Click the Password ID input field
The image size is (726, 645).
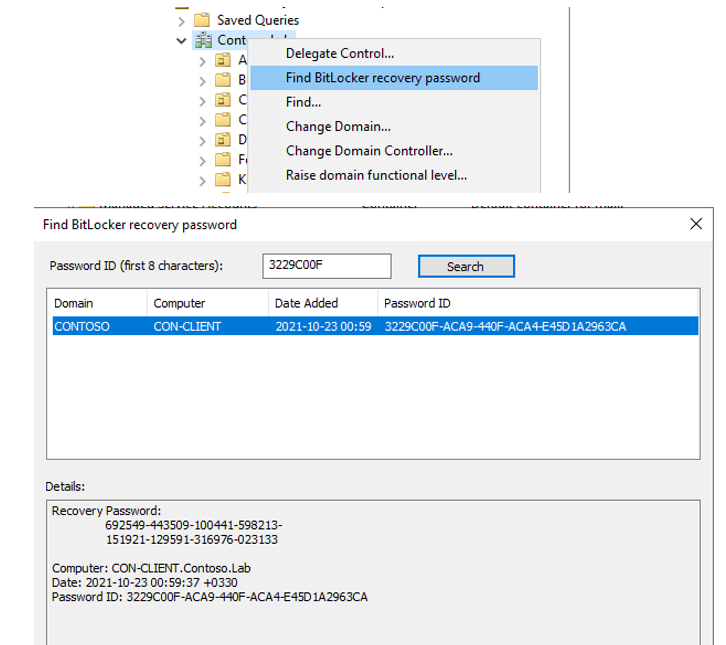[x=325, y=266]
